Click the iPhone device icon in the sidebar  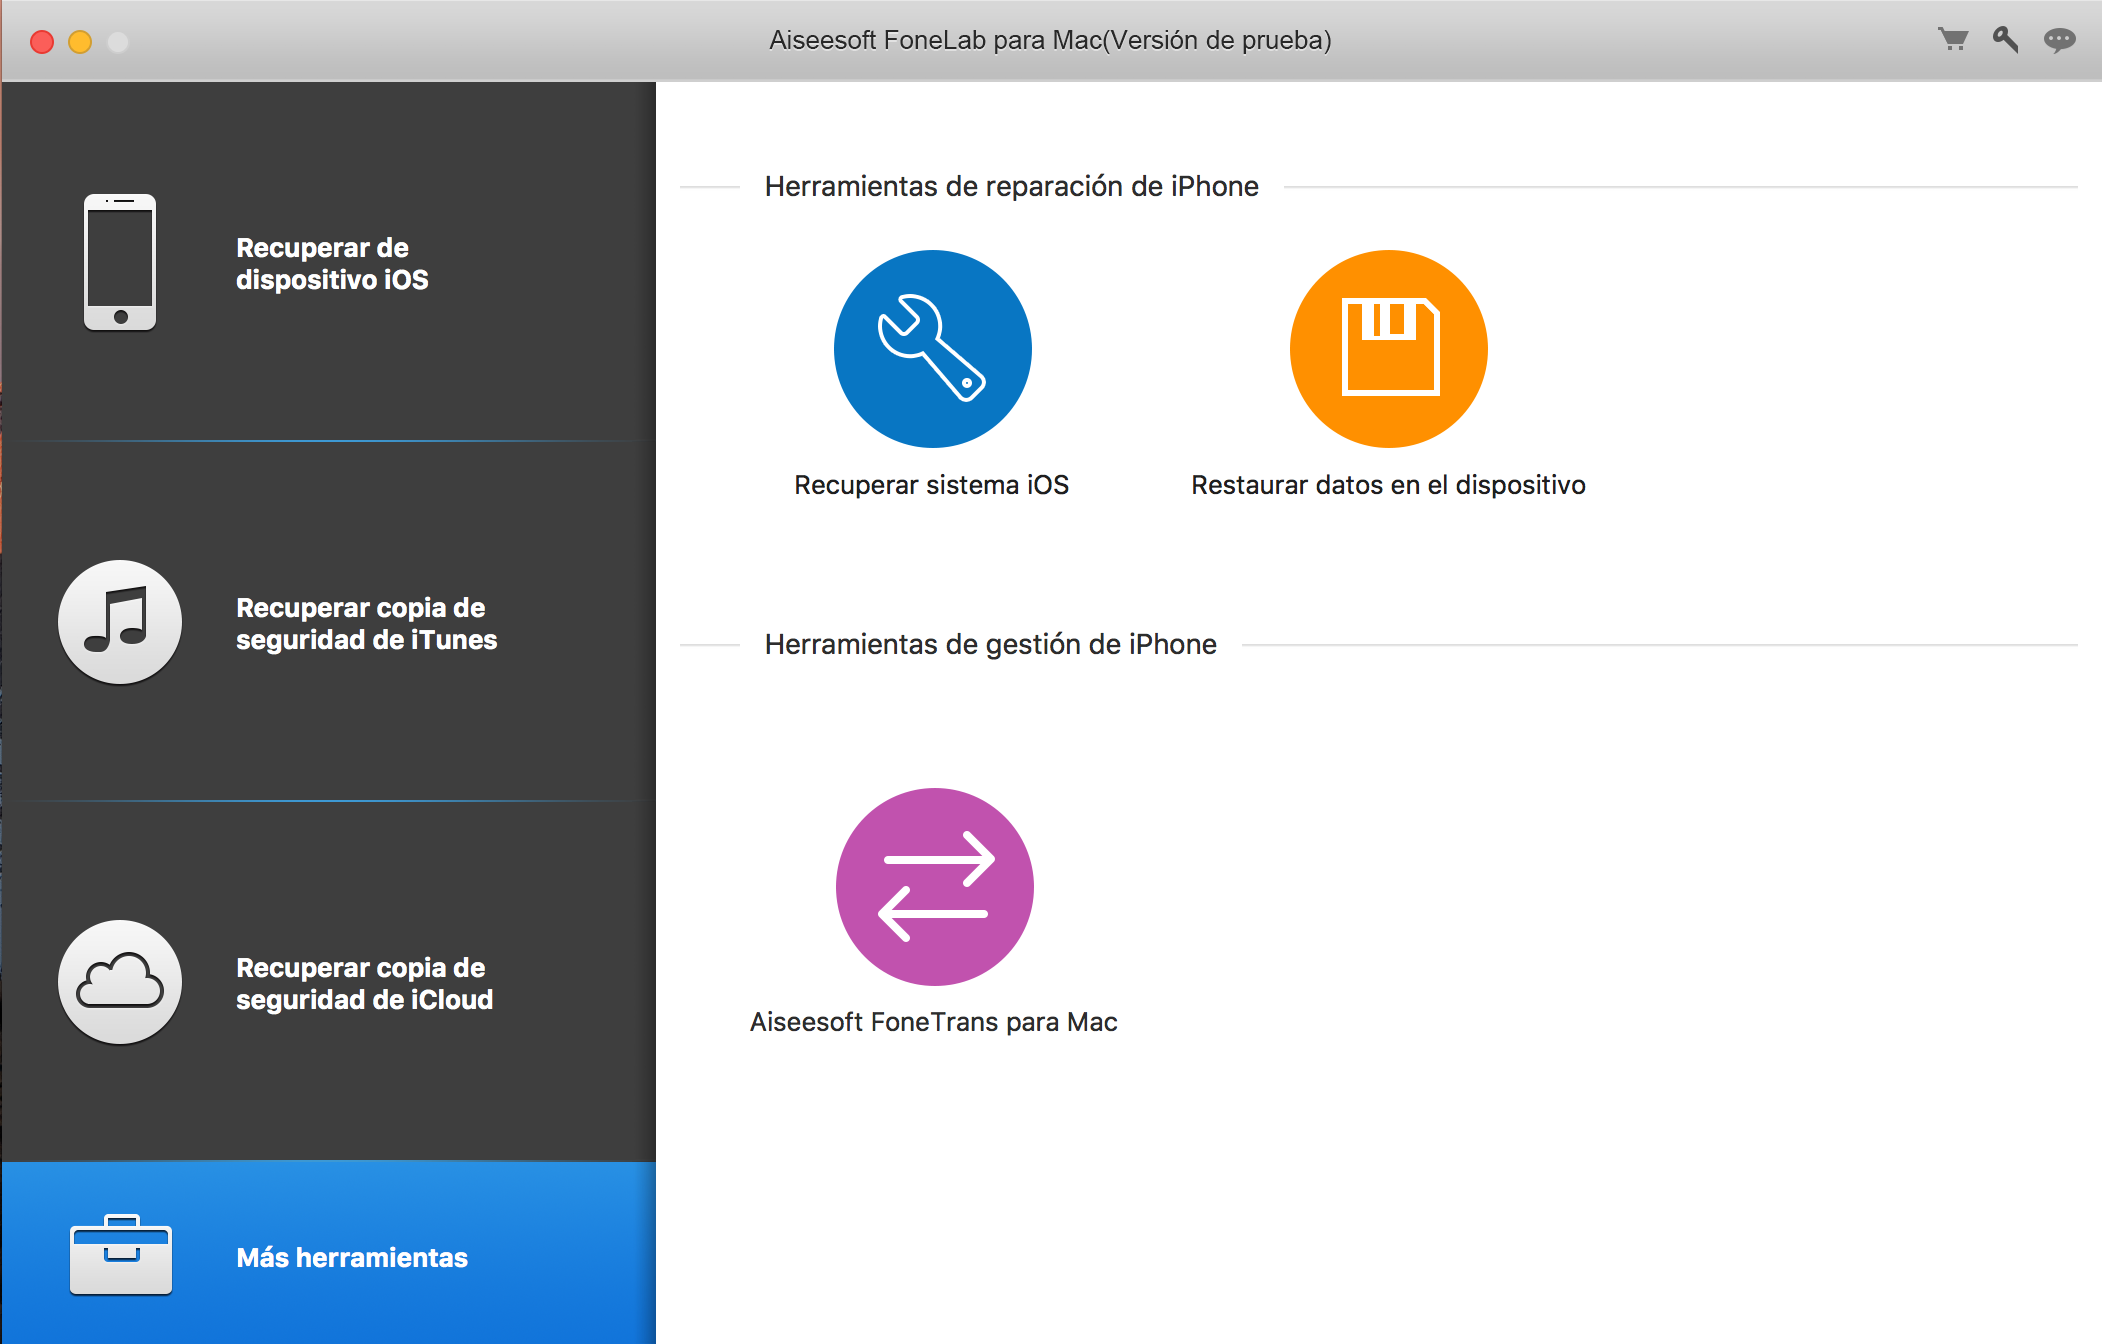tap(120, 262)
